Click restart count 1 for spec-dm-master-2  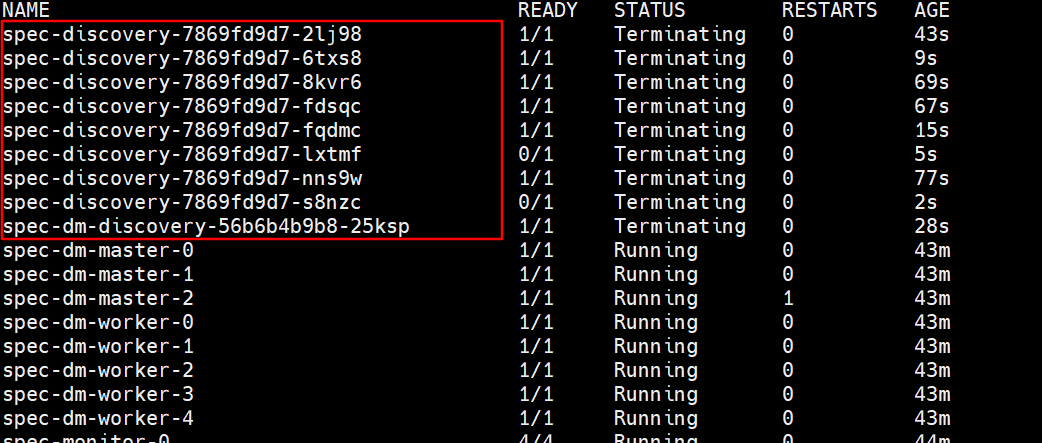788,298
